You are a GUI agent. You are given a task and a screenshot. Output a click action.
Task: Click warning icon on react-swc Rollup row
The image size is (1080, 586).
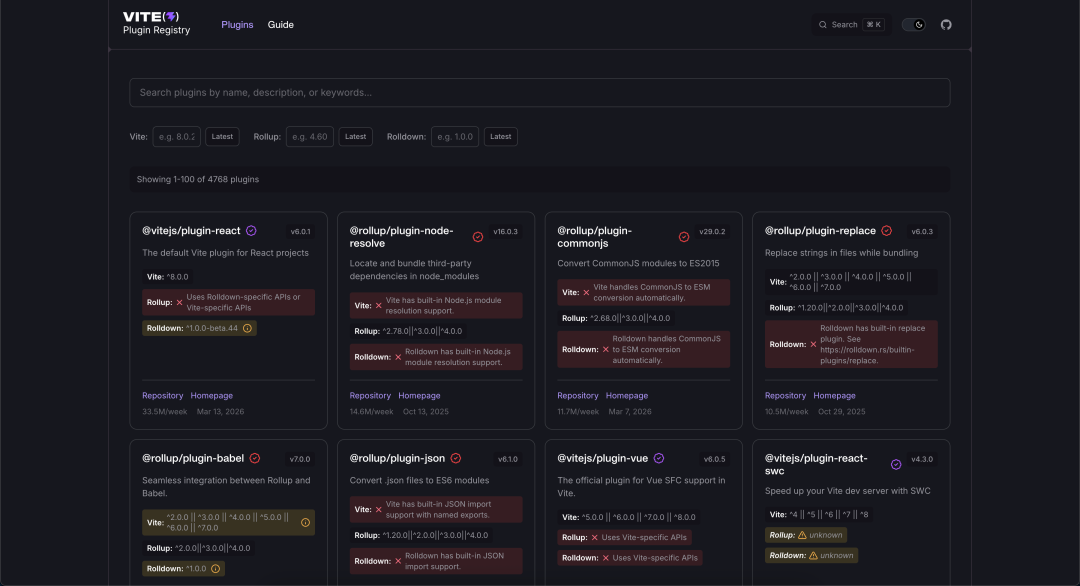point(802,535)
